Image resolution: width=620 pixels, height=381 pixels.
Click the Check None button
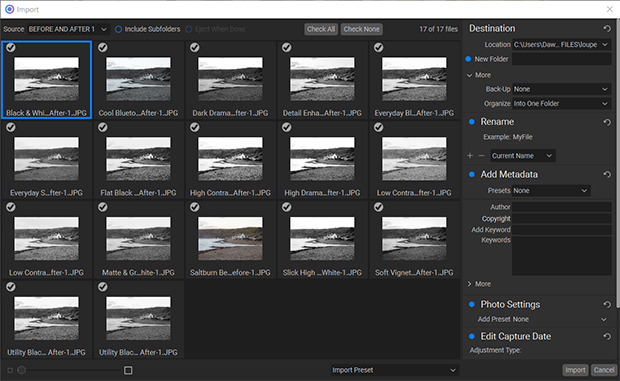coord(361,29)
